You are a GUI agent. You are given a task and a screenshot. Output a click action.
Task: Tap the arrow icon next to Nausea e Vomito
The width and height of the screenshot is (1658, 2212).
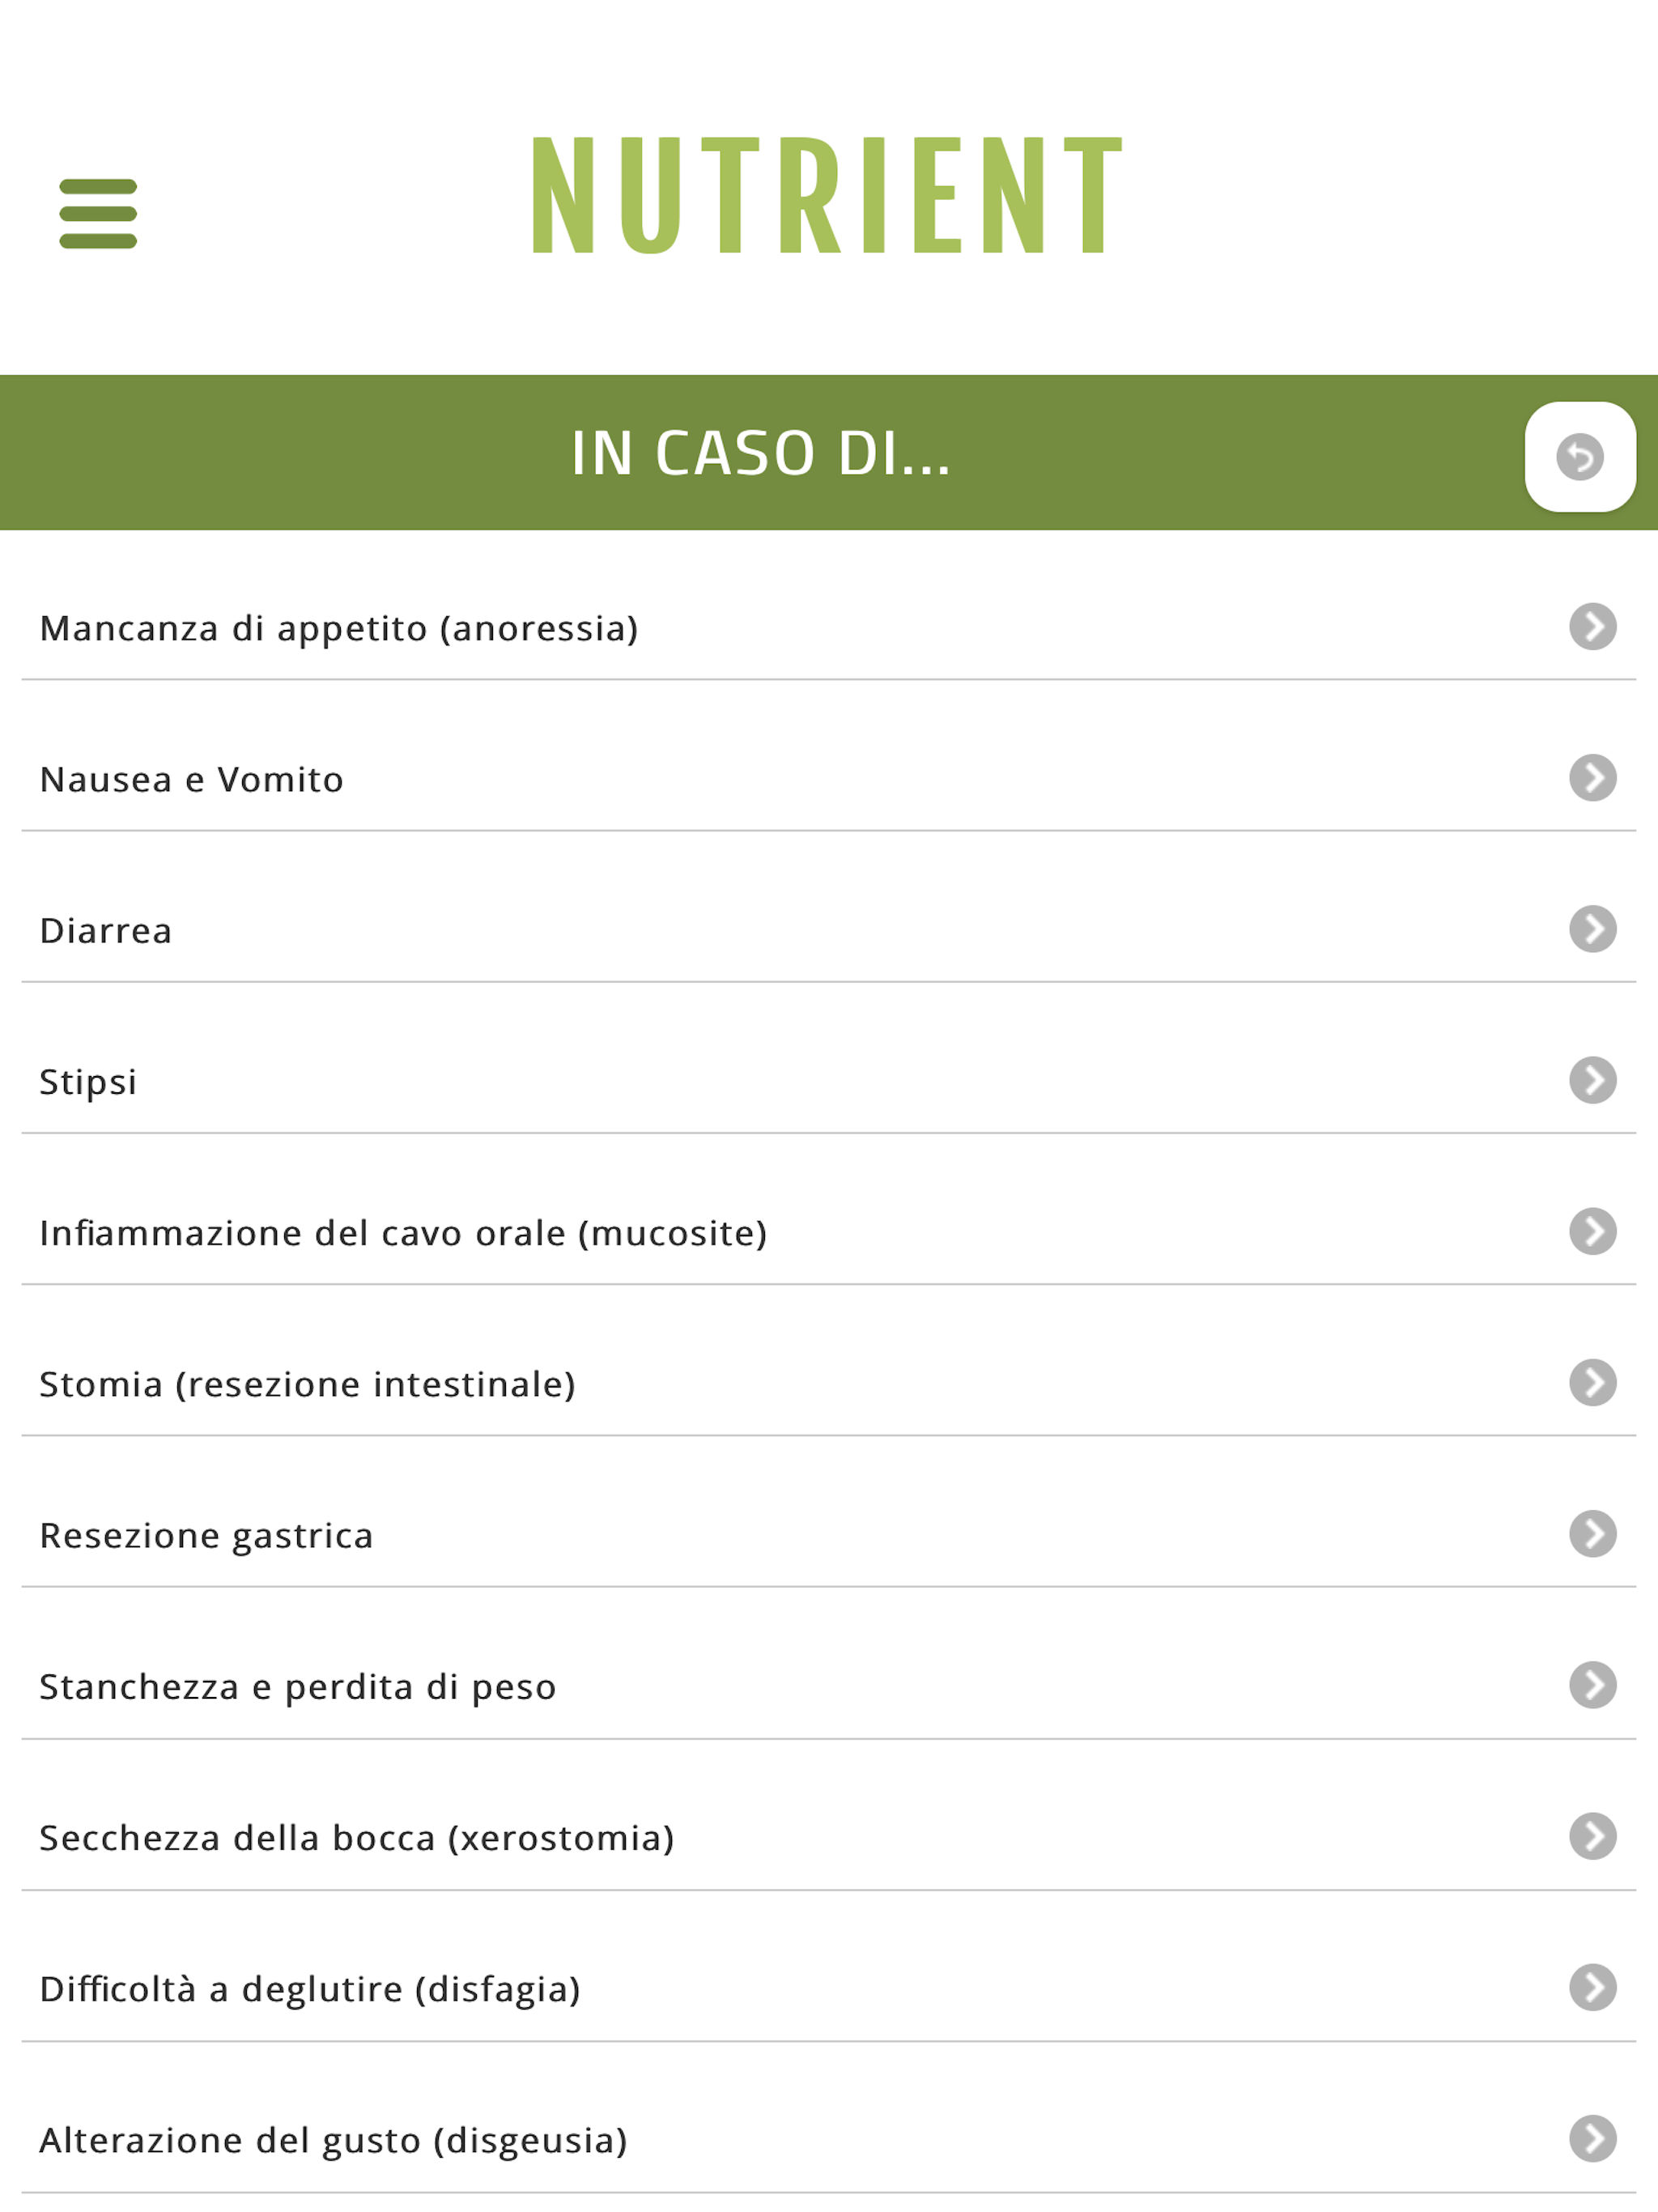point(1593,777)
